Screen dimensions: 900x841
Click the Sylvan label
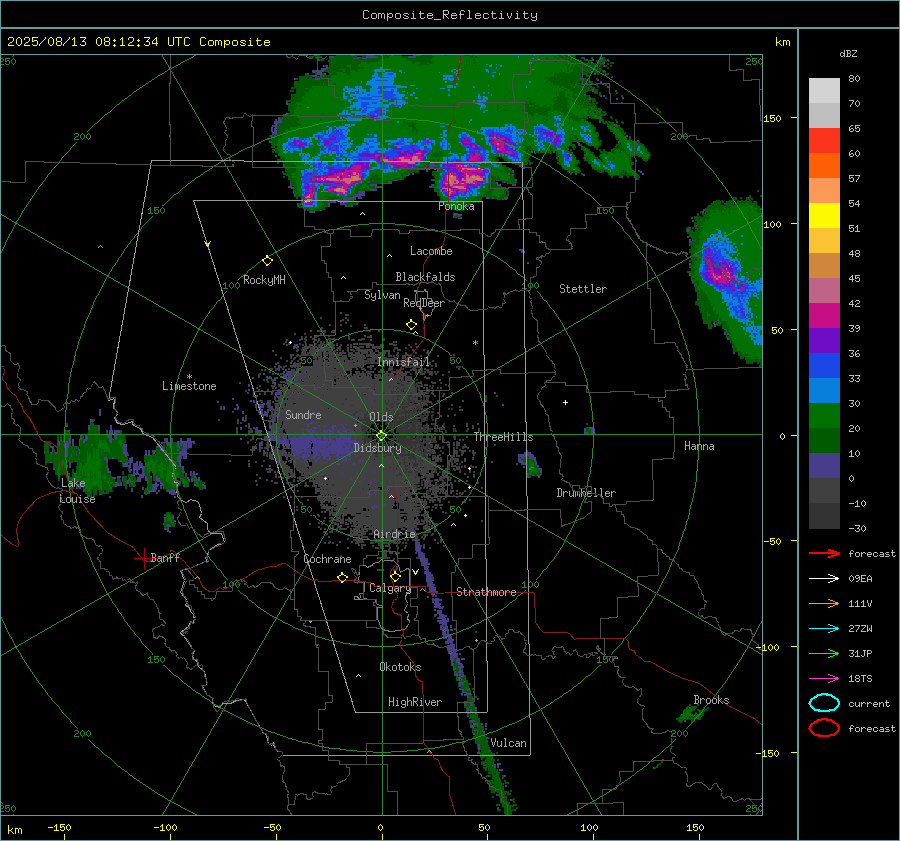382,295
